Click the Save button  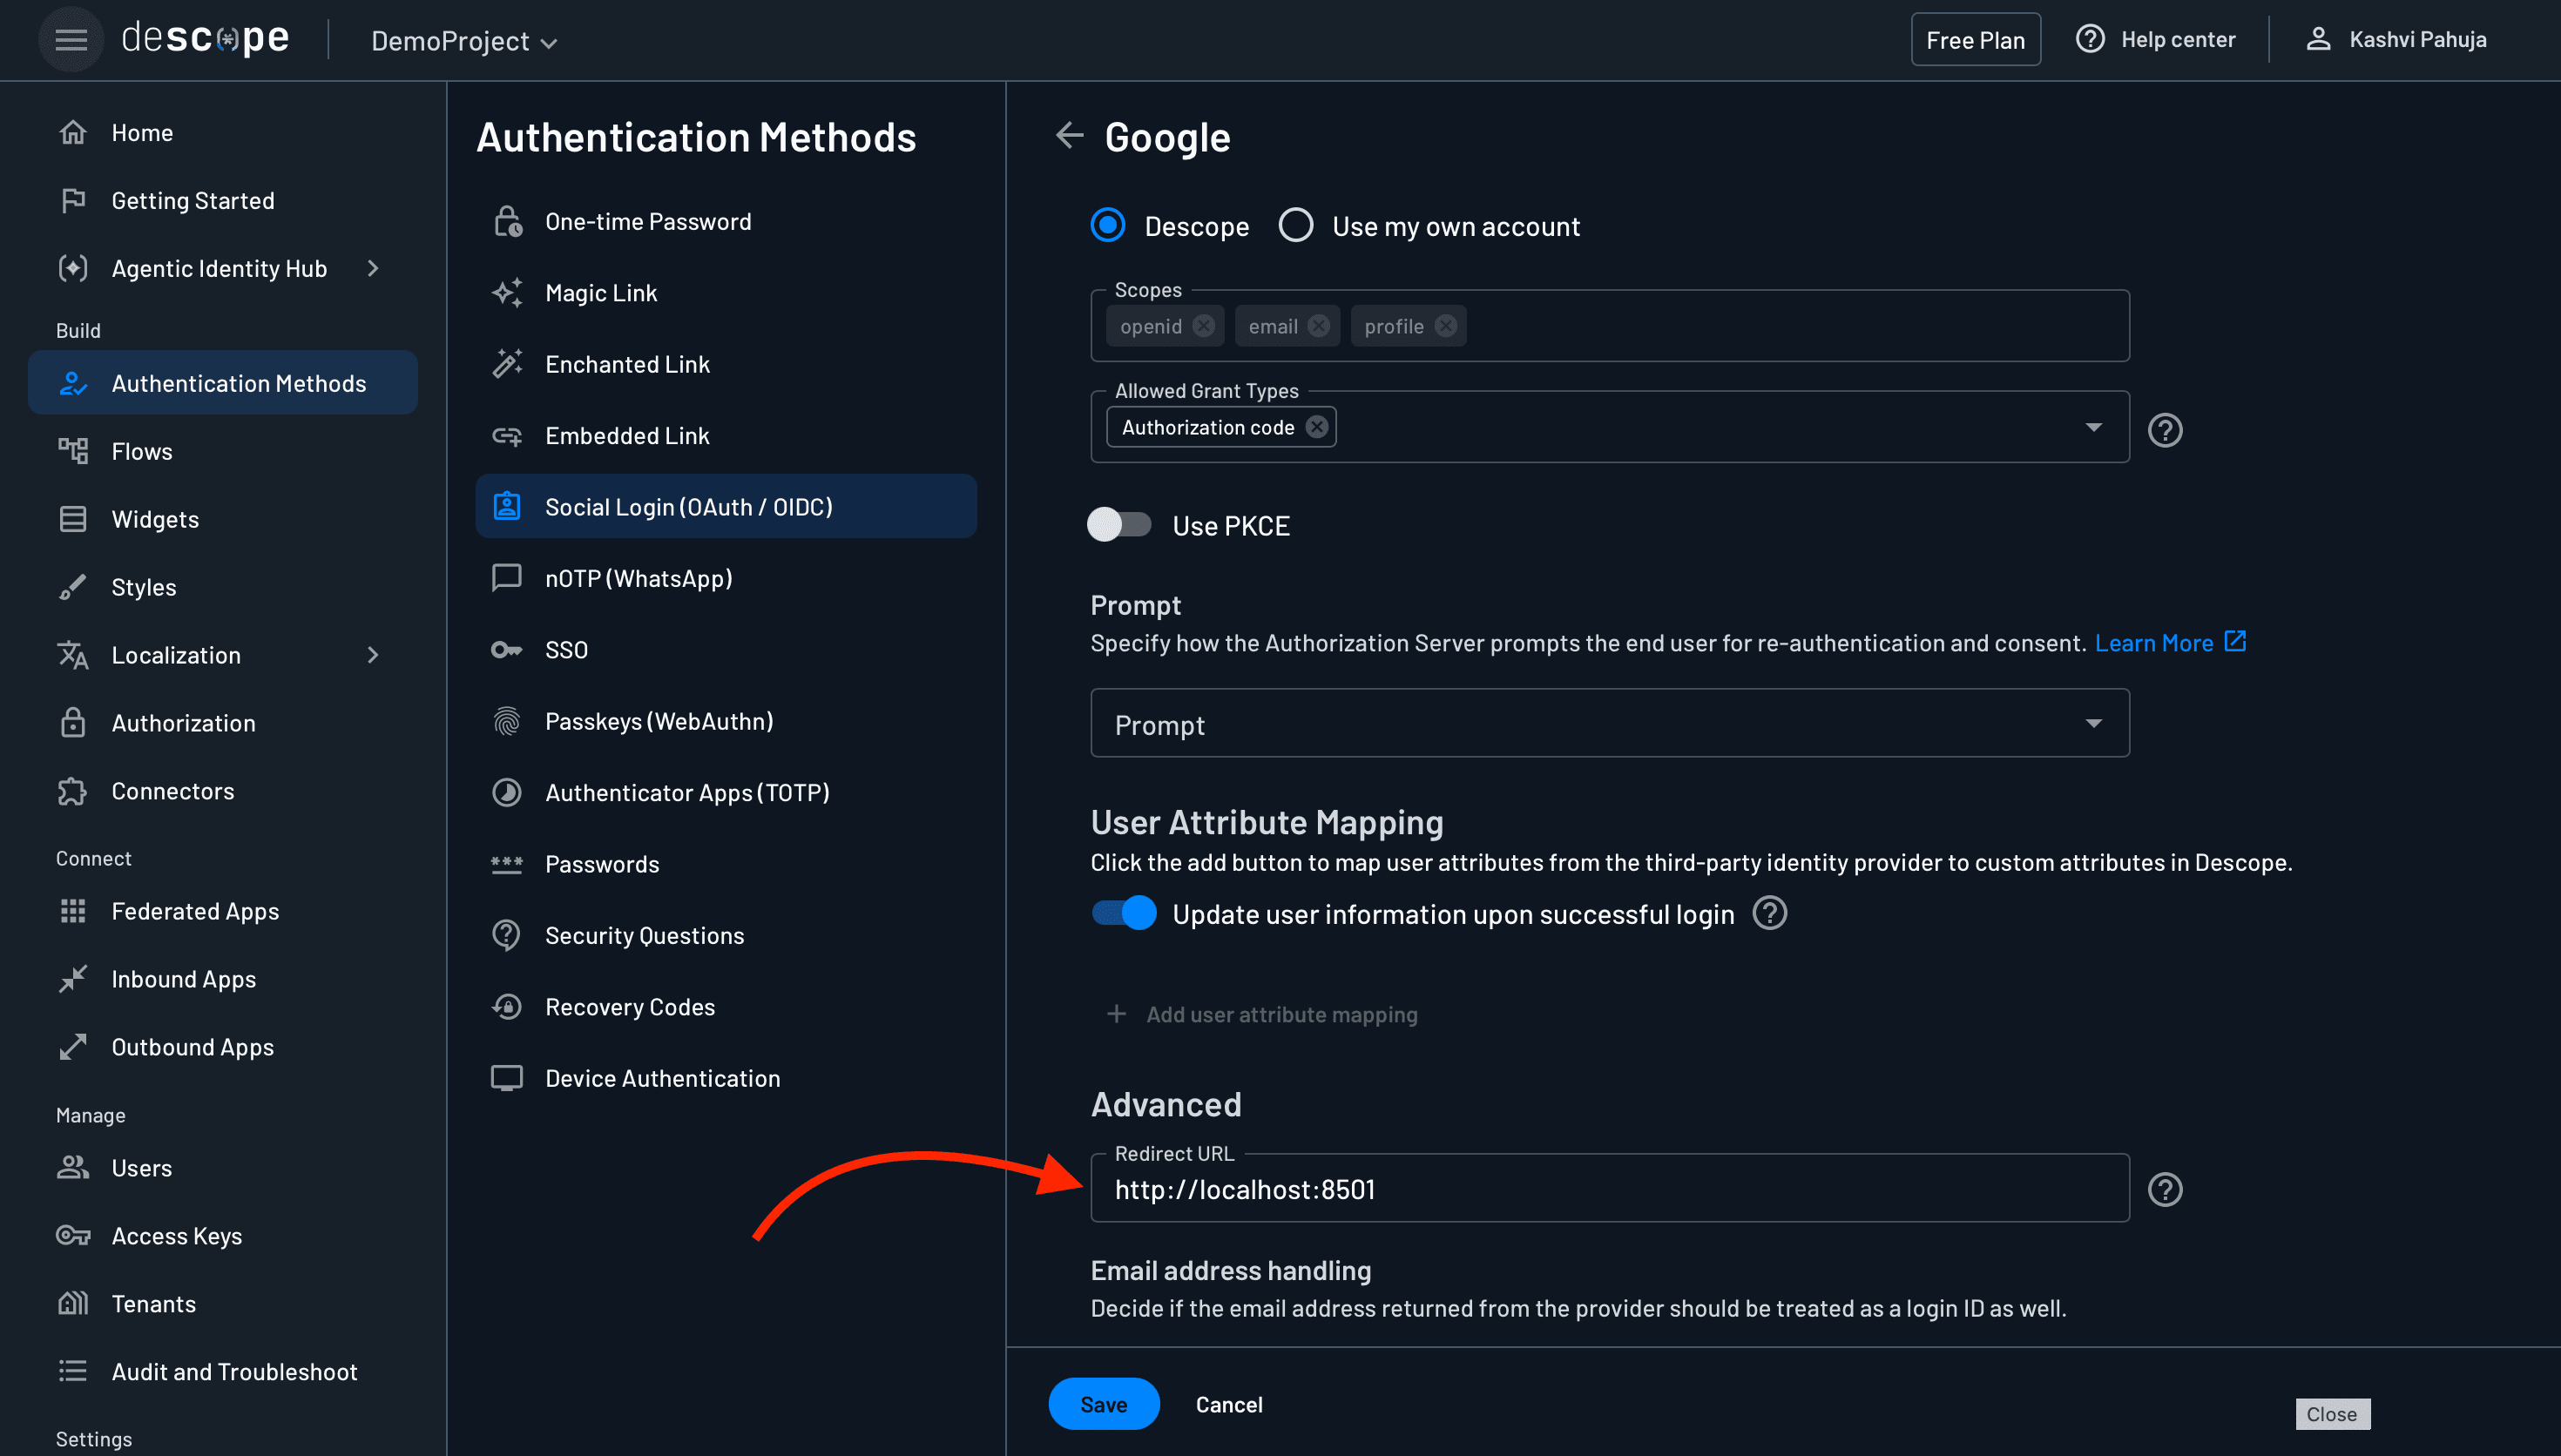(1103, 1404)
